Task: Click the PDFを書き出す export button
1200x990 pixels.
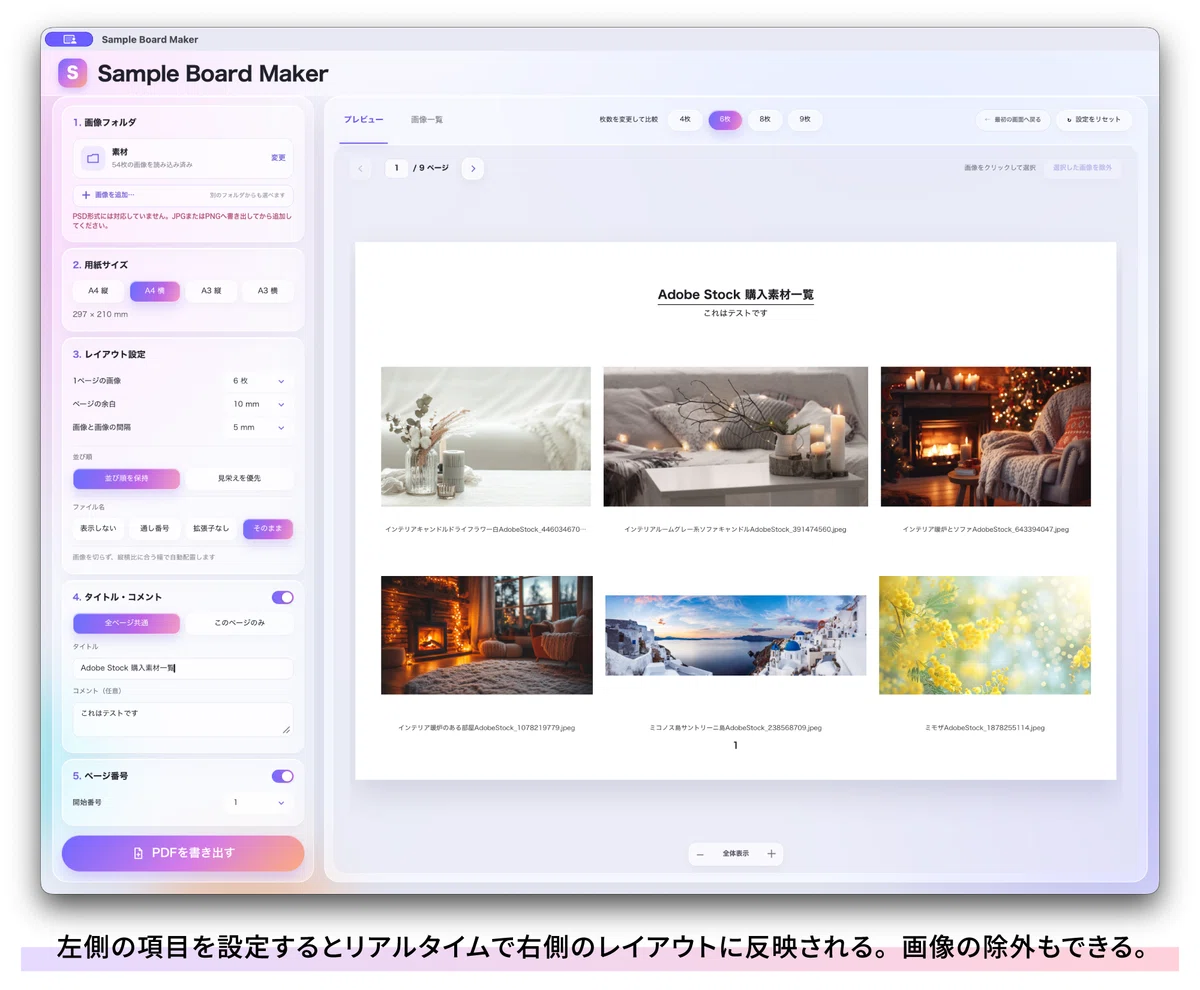Action: (183, 853)
